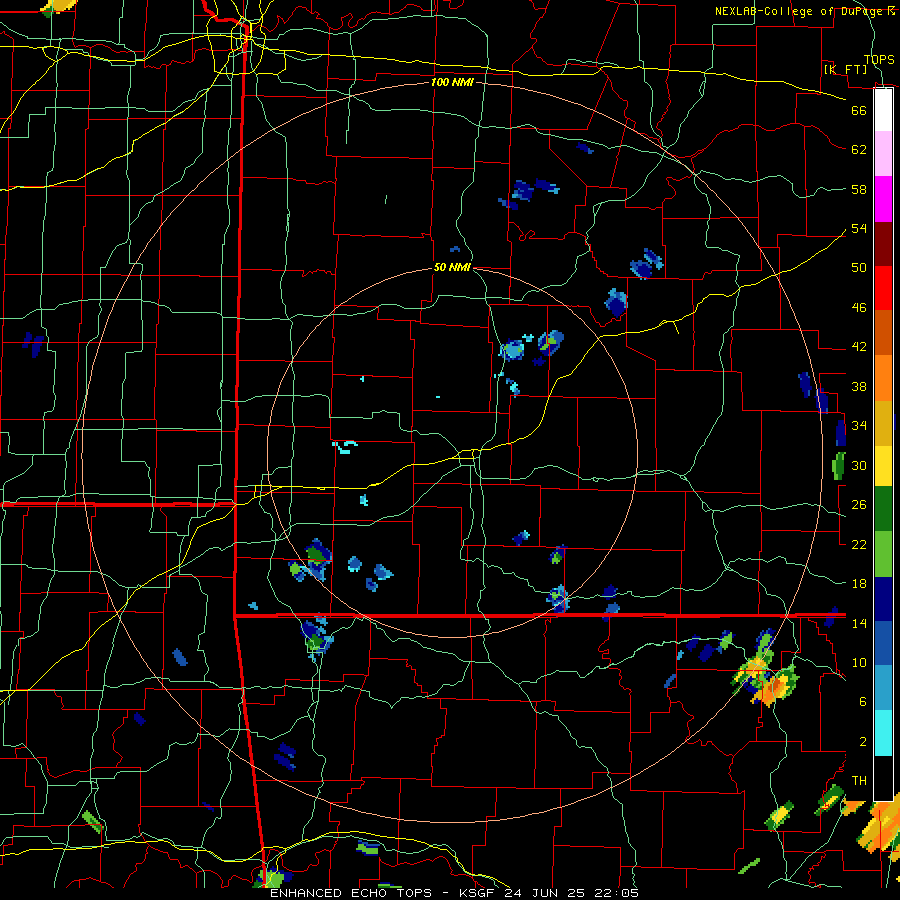The width and height of the screenshot is (900, 900).
Task: Select the dark red legend swatch
Action: pos(883,243)
